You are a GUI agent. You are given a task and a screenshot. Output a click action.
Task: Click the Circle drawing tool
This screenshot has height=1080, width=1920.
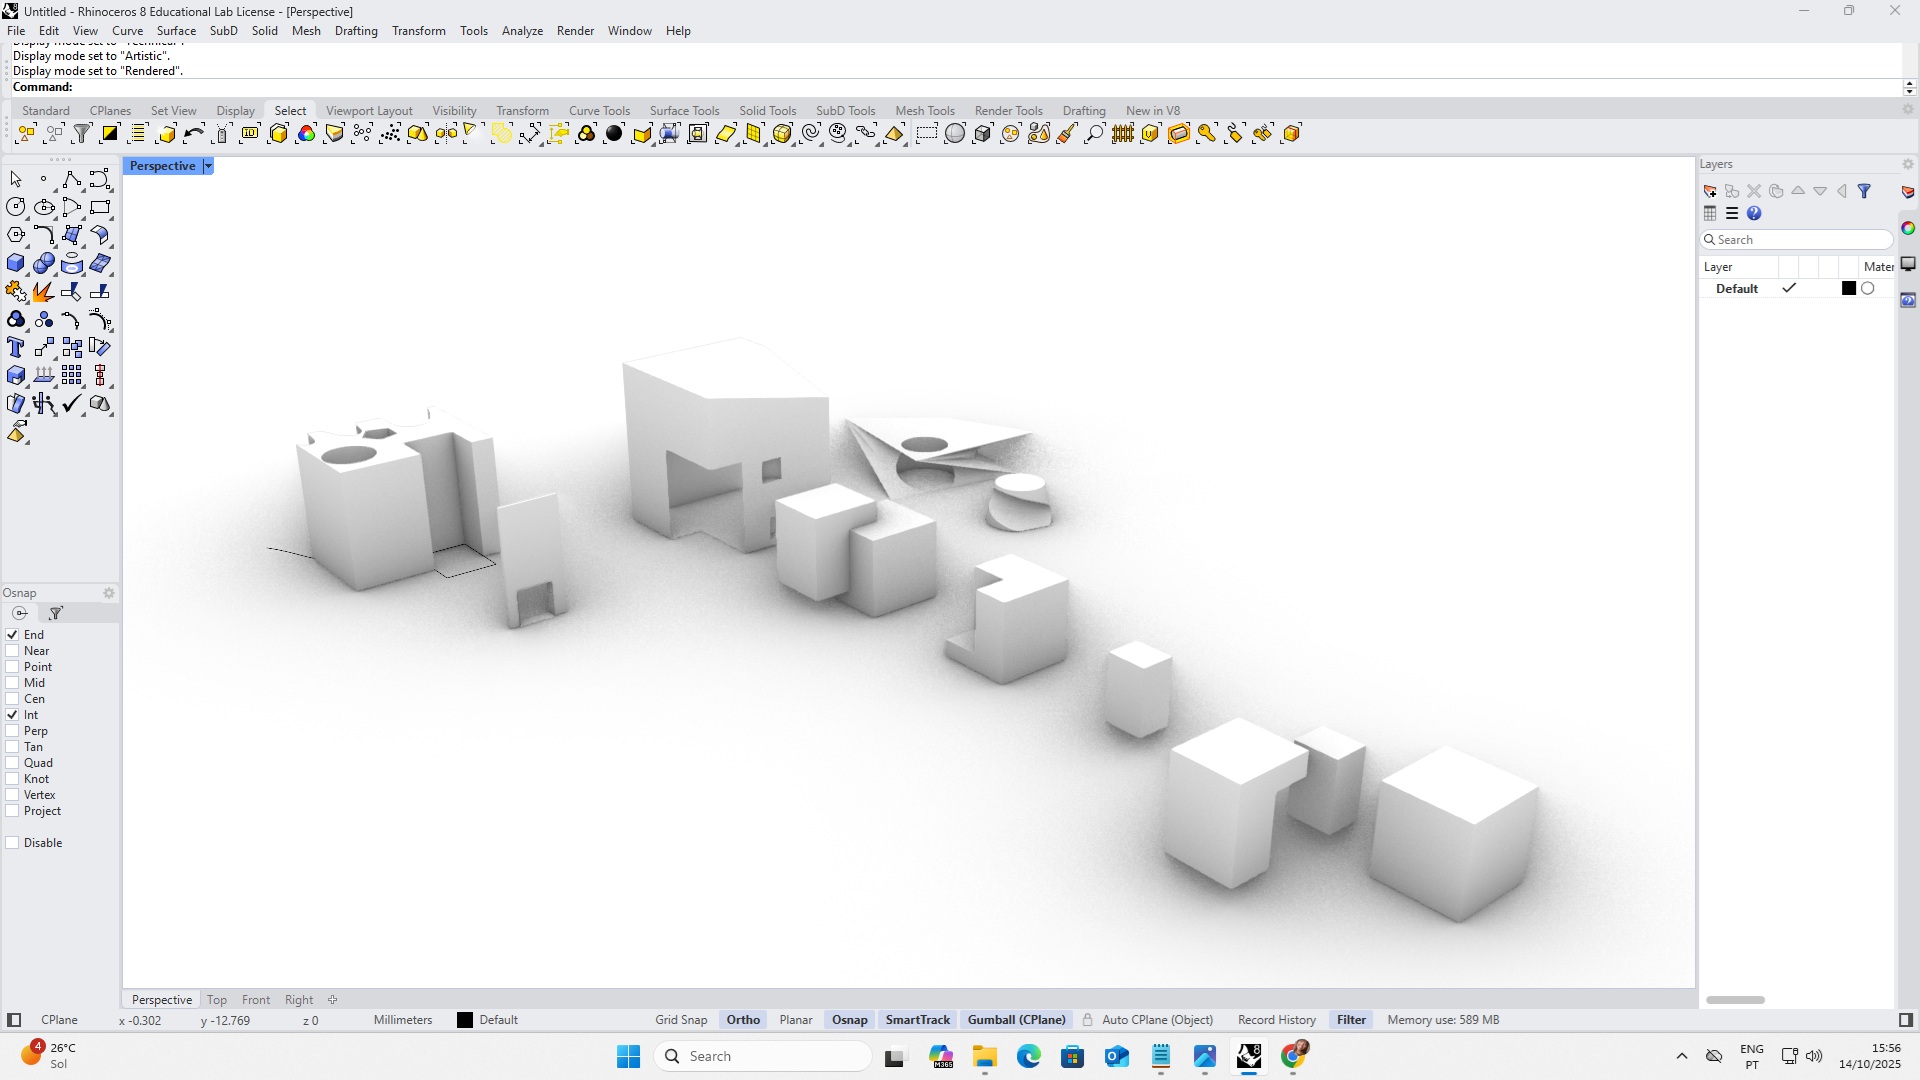click(16, 208)
